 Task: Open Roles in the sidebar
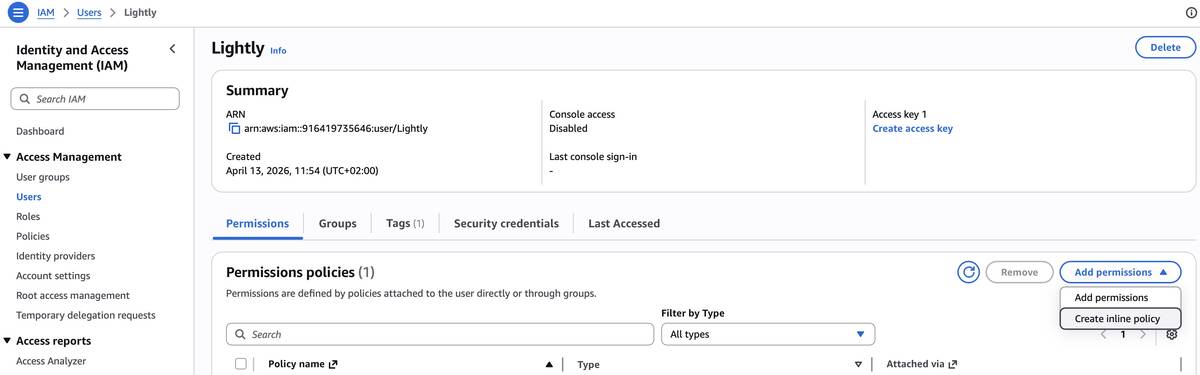tap(28, 216)
